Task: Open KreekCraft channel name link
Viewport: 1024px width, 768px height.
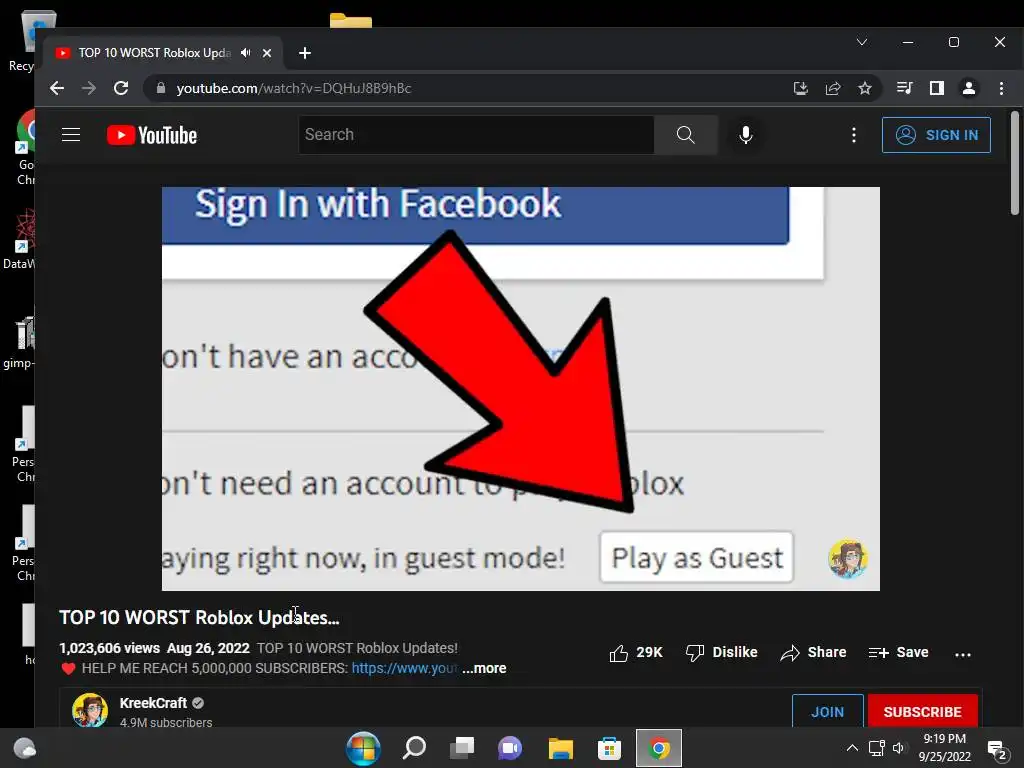Action: pos(153,703)
